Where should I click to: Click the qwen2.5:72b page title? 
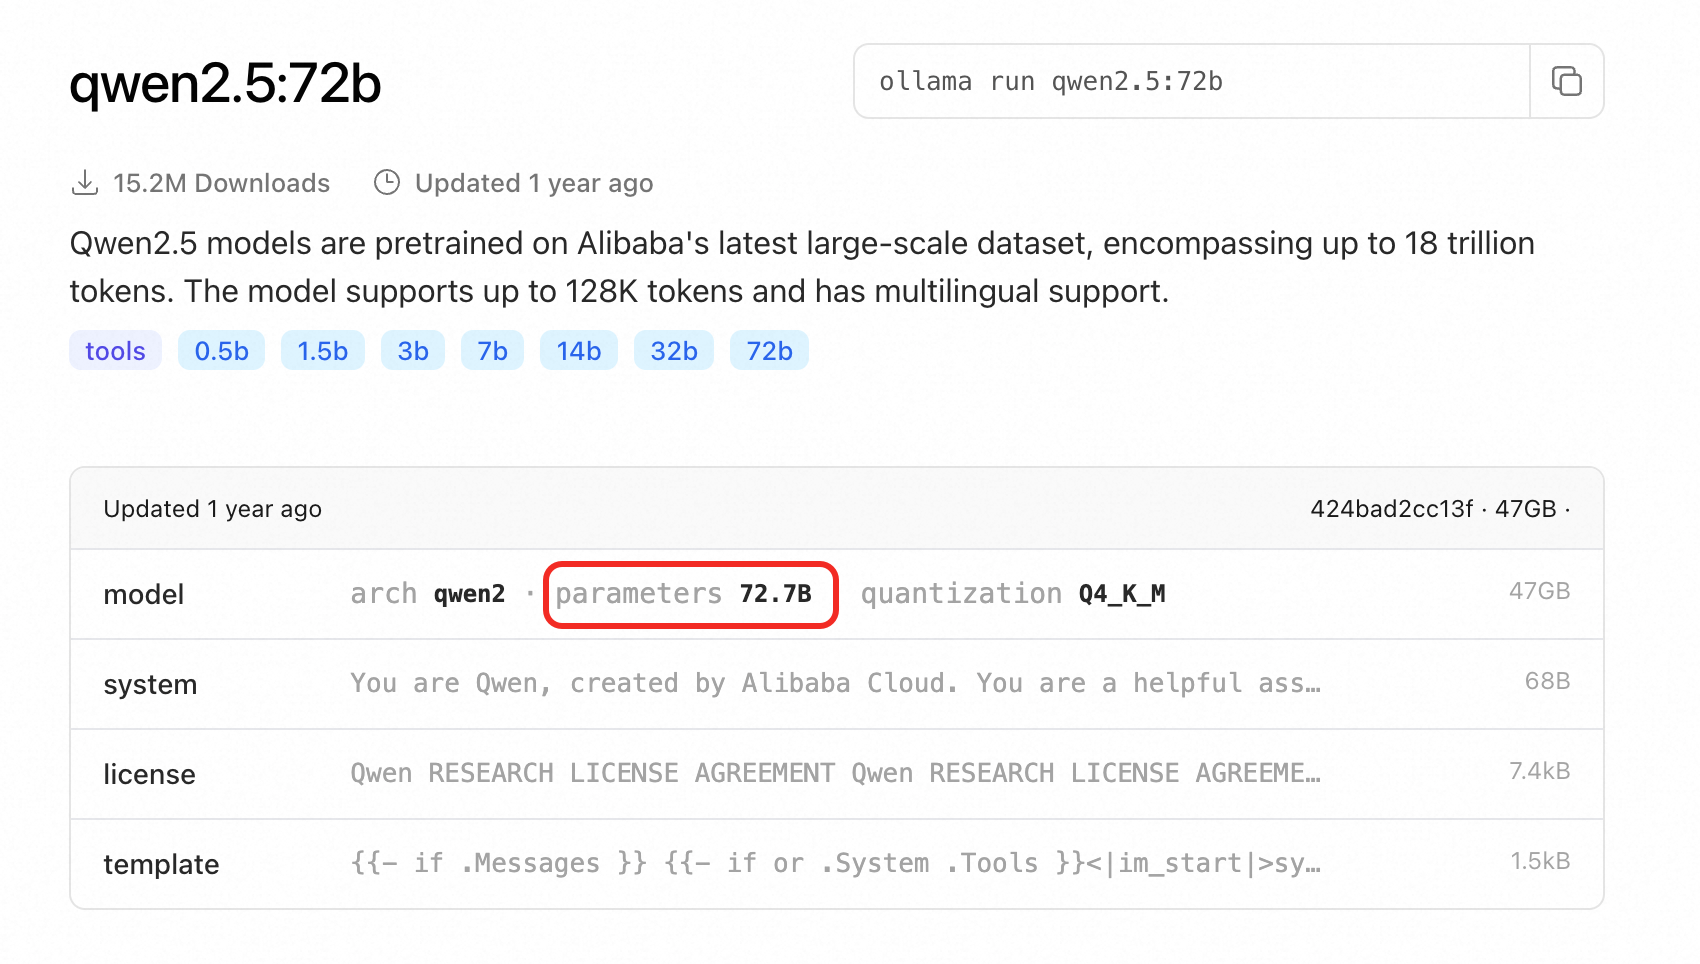click(x=225, y=83)
